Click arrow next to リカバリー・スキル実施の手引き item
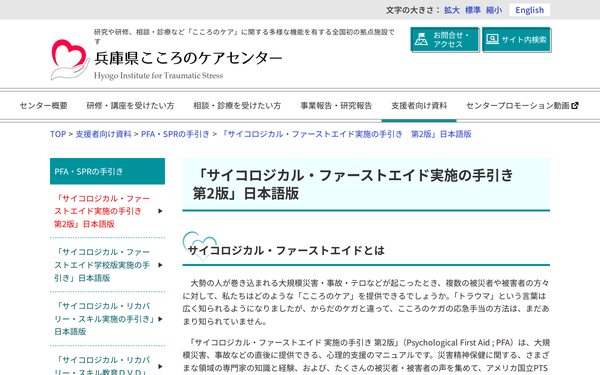 pos(160,319)
